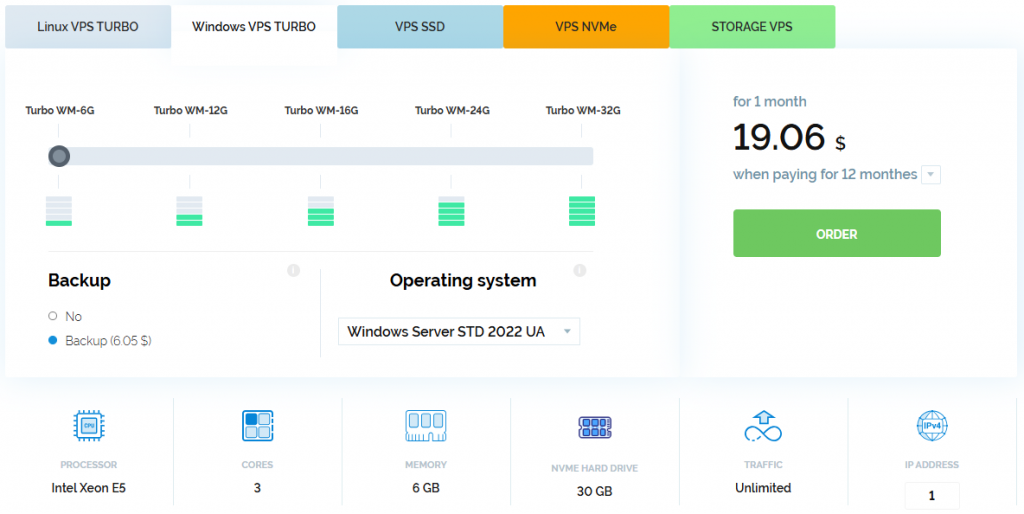Click the processor CPU chip icon
The width and height of the screenshot is (1024, 514).
pyautogui.click(x=89, y=426)
